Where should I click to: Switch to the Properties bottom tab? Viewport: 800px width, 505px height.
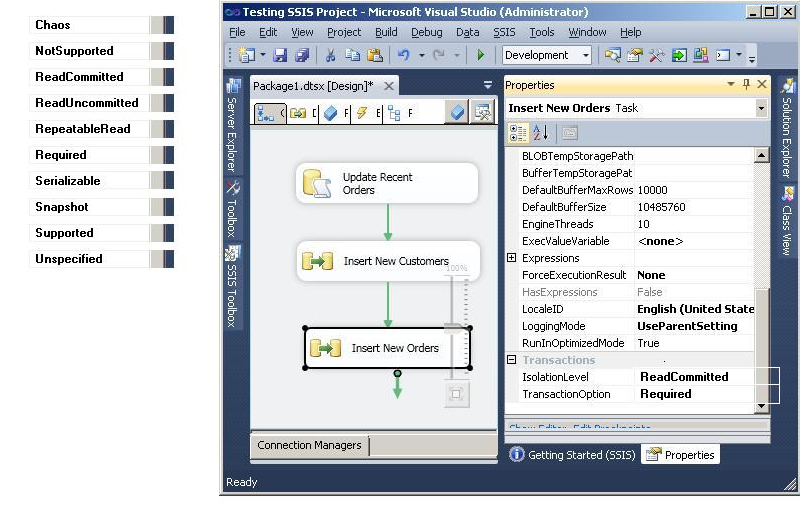680,454
